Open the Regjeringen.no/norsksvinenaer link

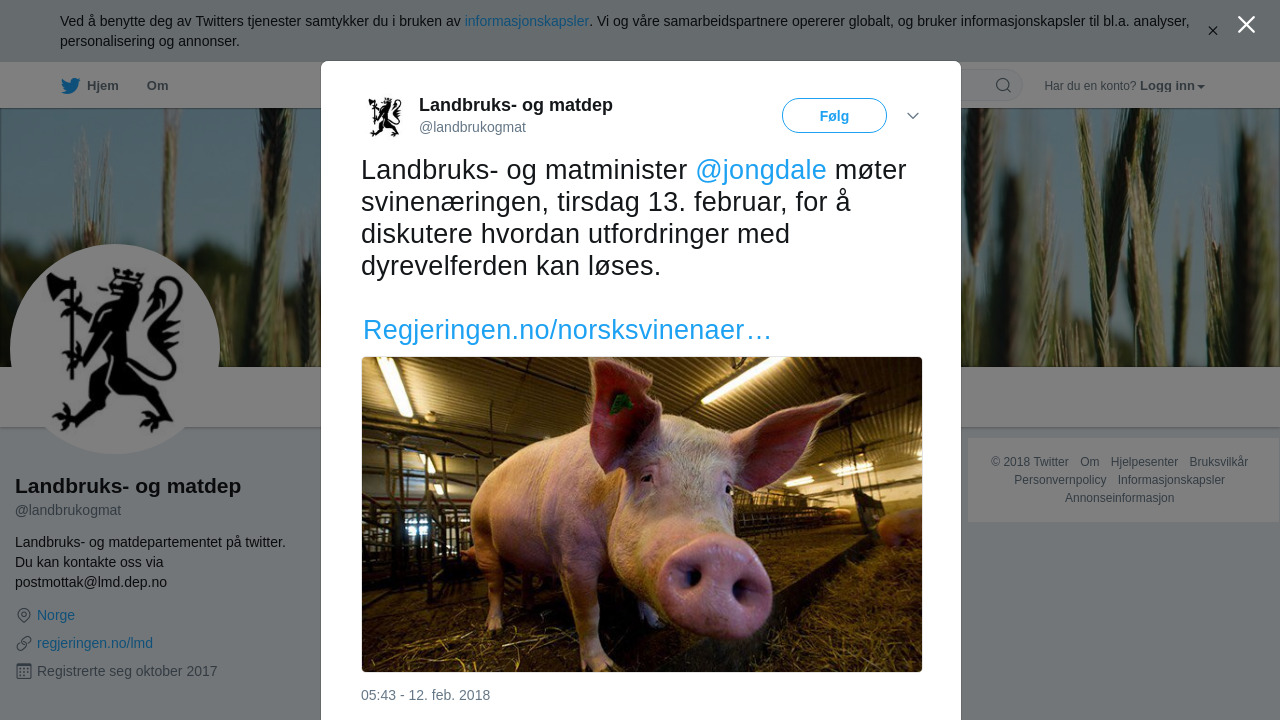coord(567,330)
